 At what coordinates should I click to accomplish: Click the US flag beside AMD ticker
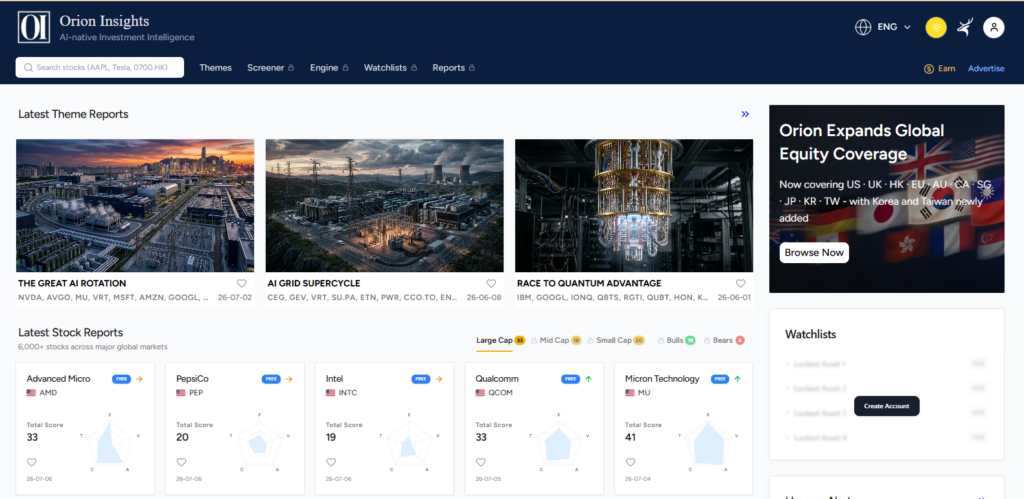click(31, 393)
